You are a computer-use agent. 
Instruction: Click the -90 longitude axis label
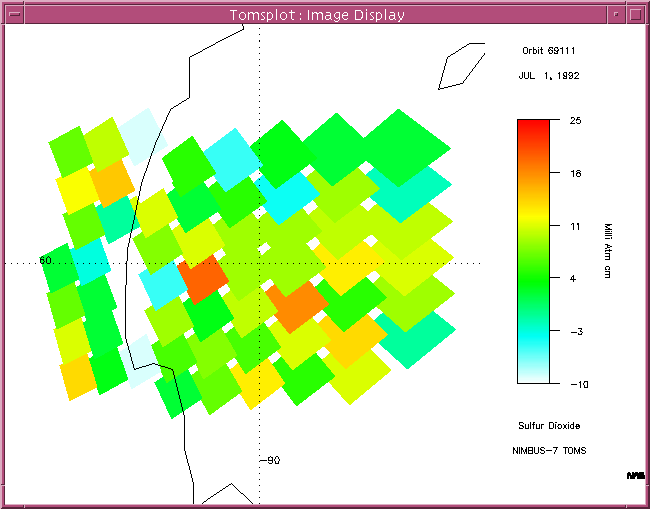pos(270,460)
